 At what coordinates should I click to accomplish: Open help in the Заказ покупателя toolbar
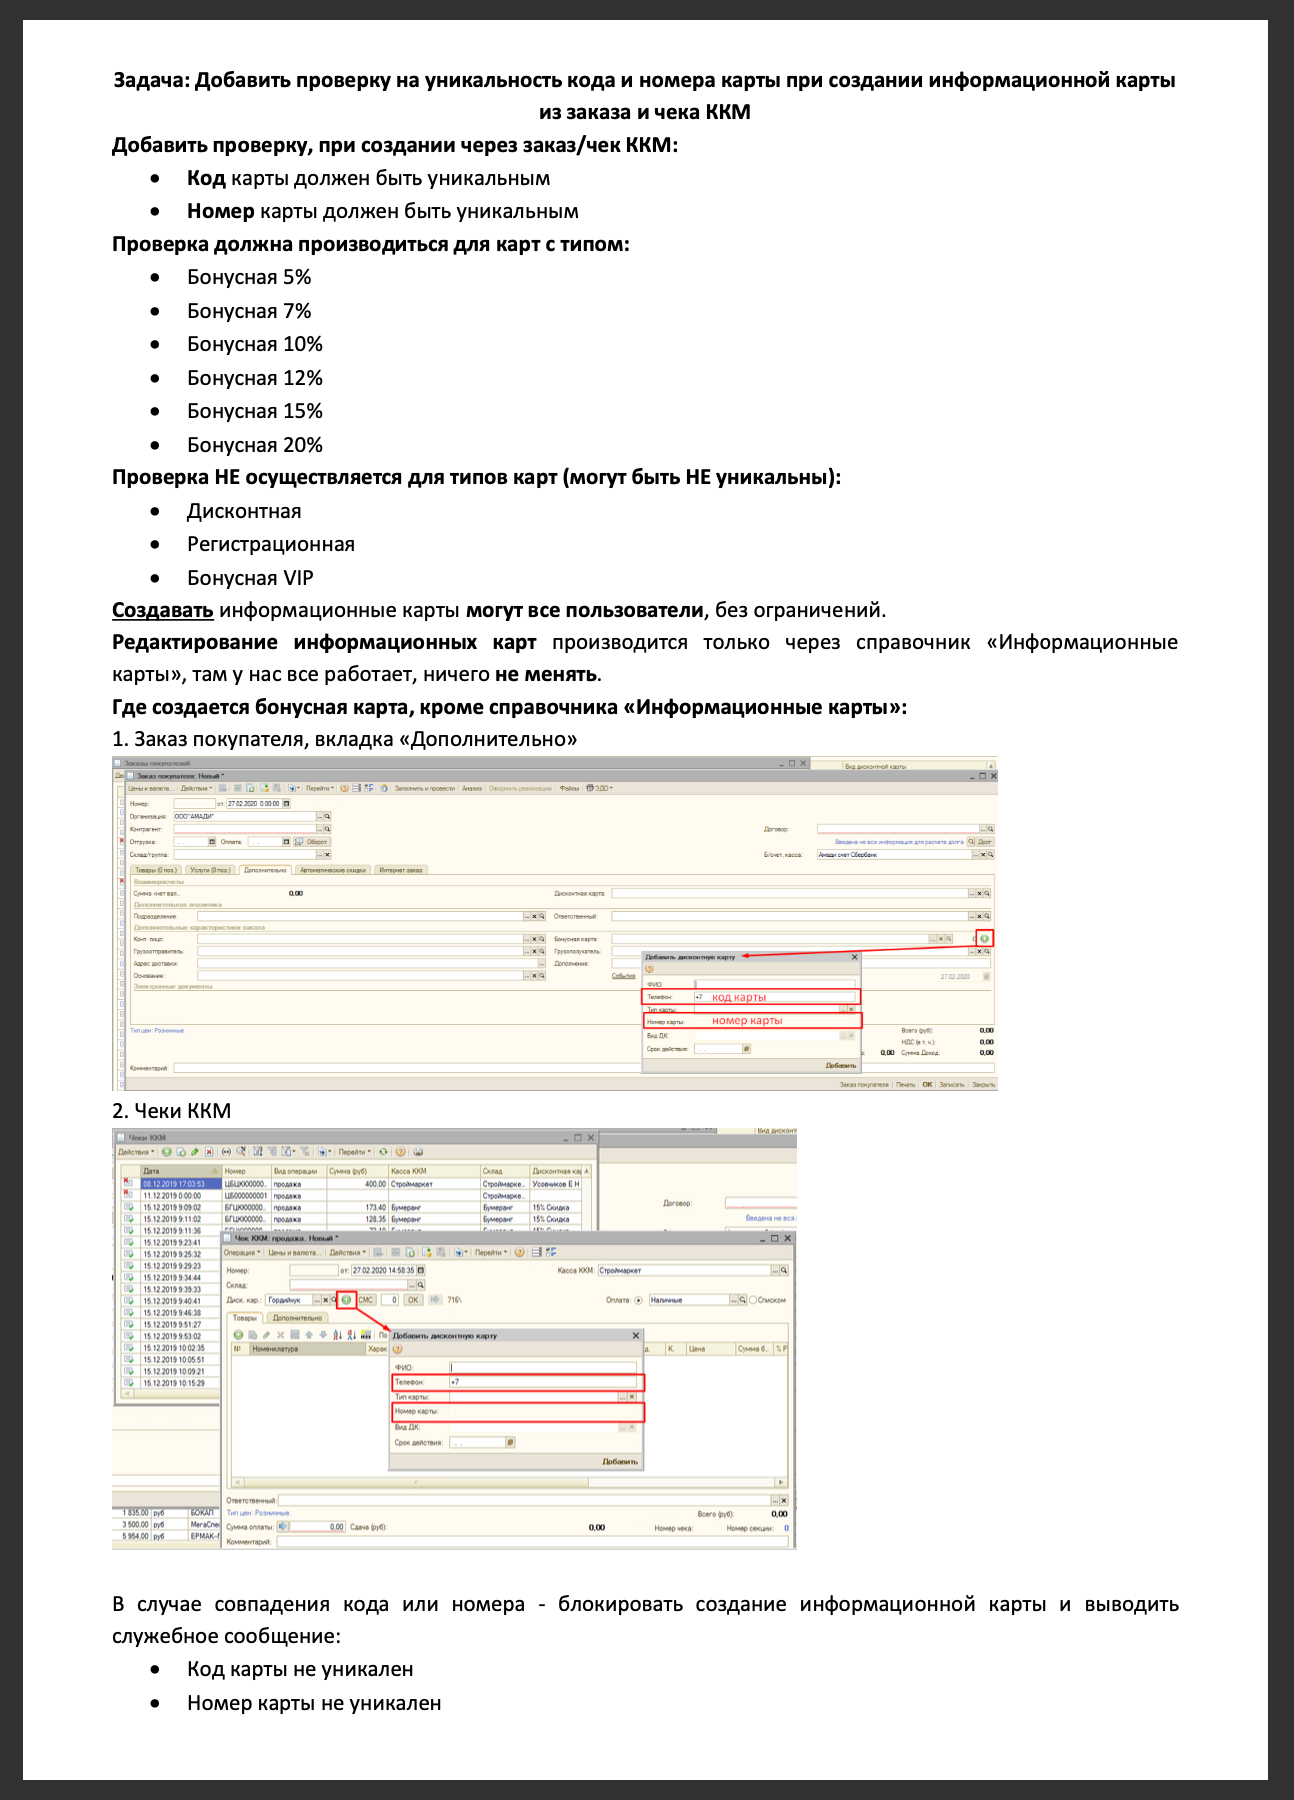(x=344, y=788)
